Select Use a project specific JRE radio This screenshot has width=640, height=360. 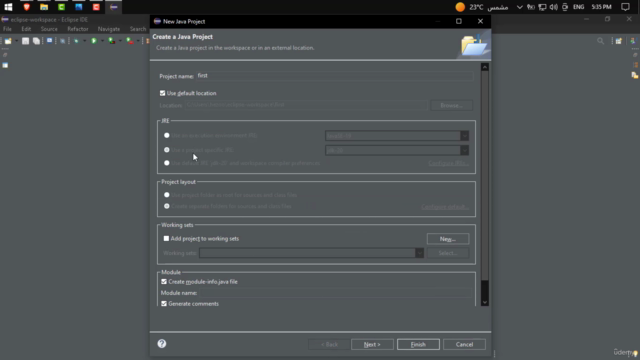pos(167,150)
